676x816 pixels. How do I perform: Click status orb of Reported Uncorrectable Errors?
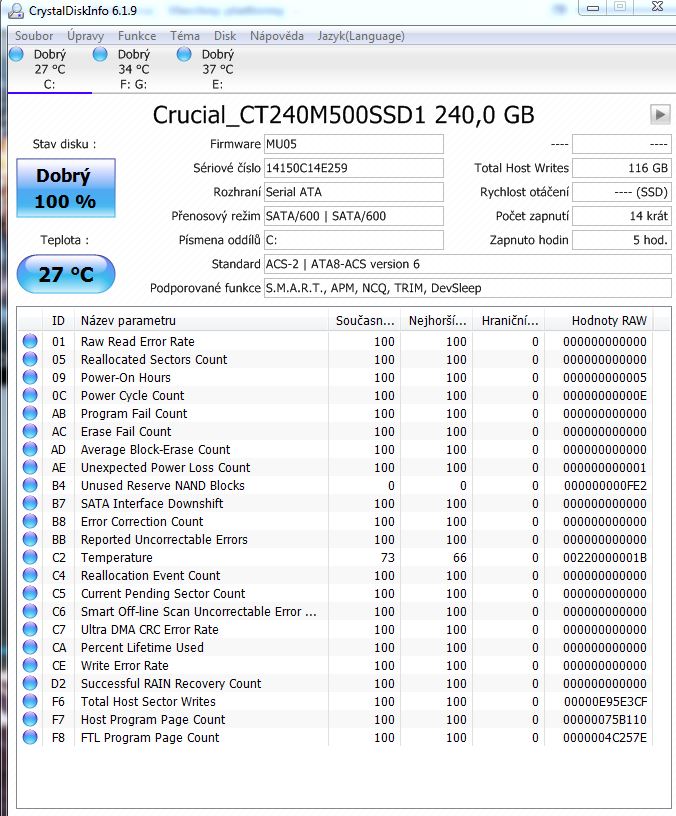click(30, 540)
